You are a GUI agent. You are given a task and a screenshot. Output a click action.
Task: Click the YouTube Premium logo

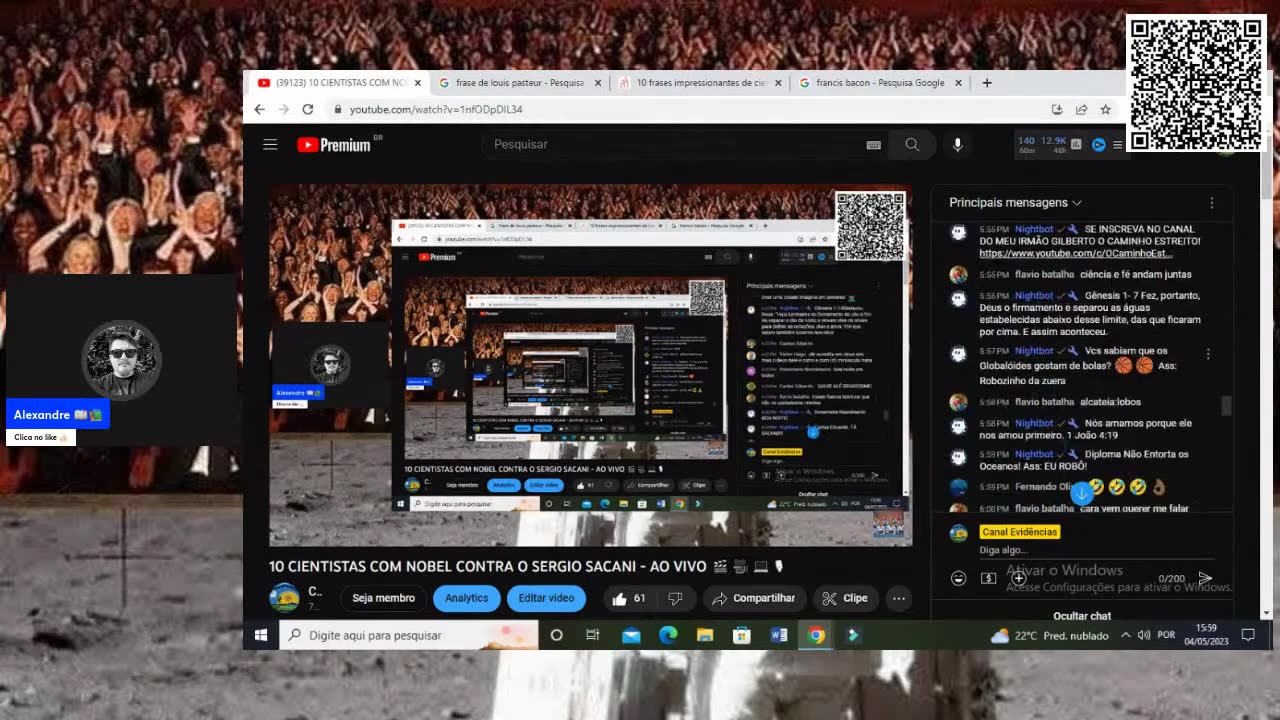(x=334, y=145)
